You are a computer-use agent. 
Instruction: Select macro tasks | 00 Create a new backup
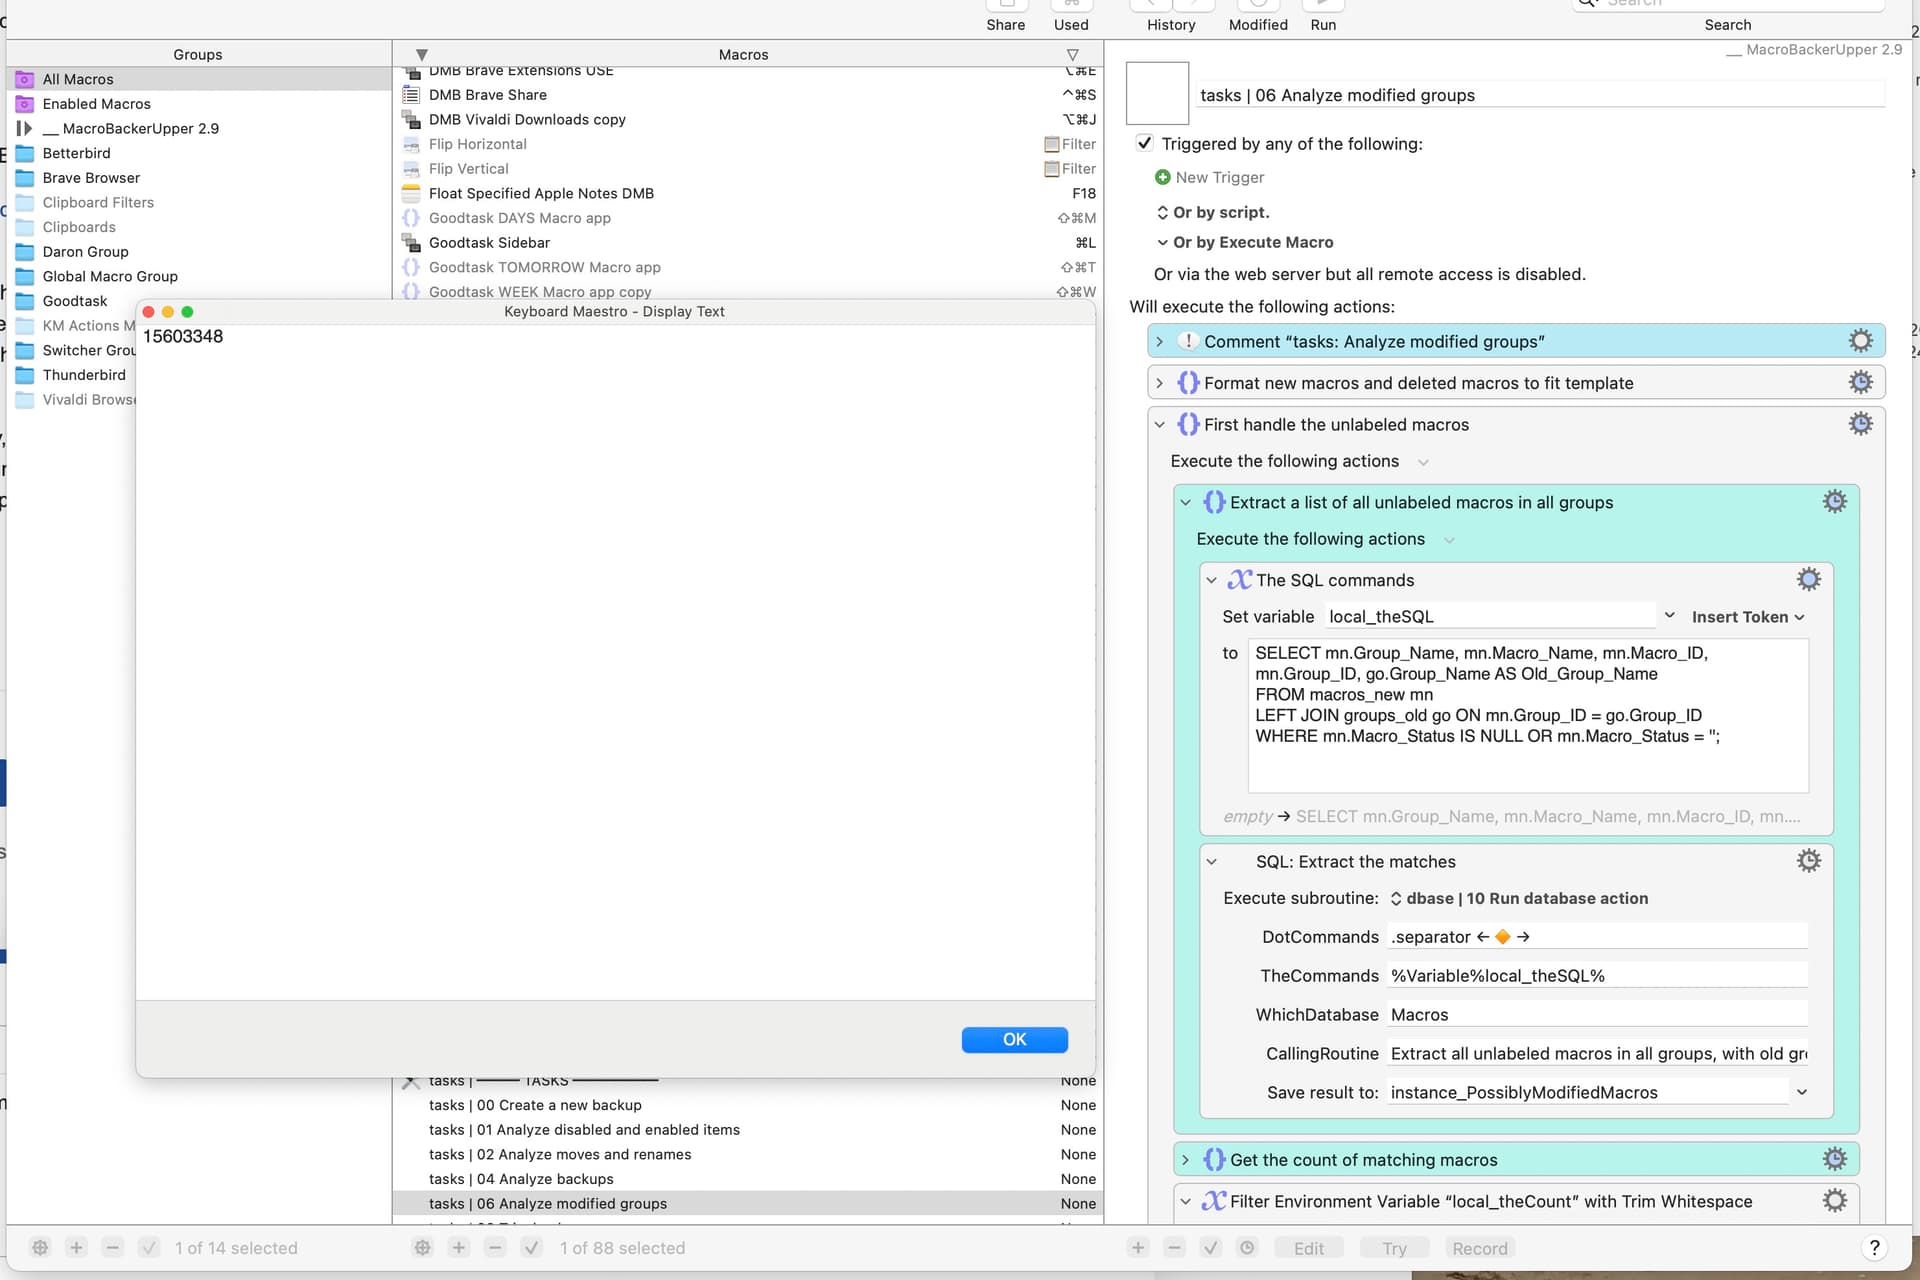(x=748, y=1105)
